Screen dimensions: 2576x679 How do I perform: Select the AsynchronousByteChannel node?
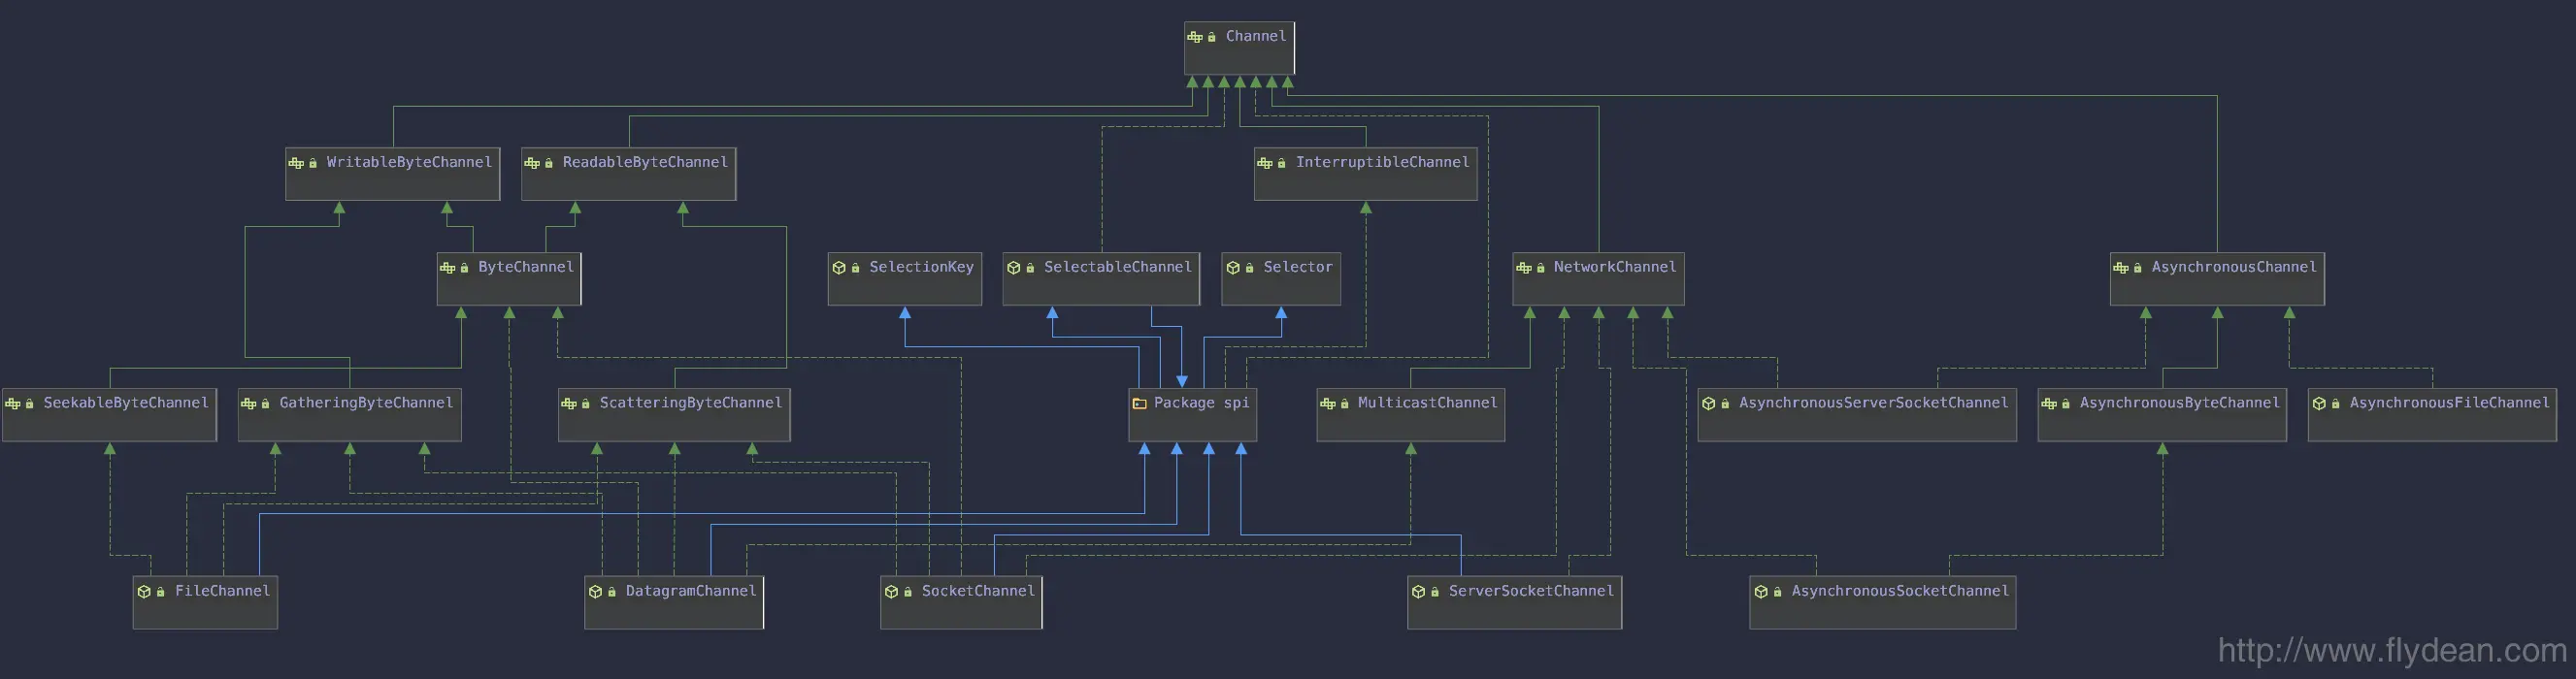[2162, 415]
